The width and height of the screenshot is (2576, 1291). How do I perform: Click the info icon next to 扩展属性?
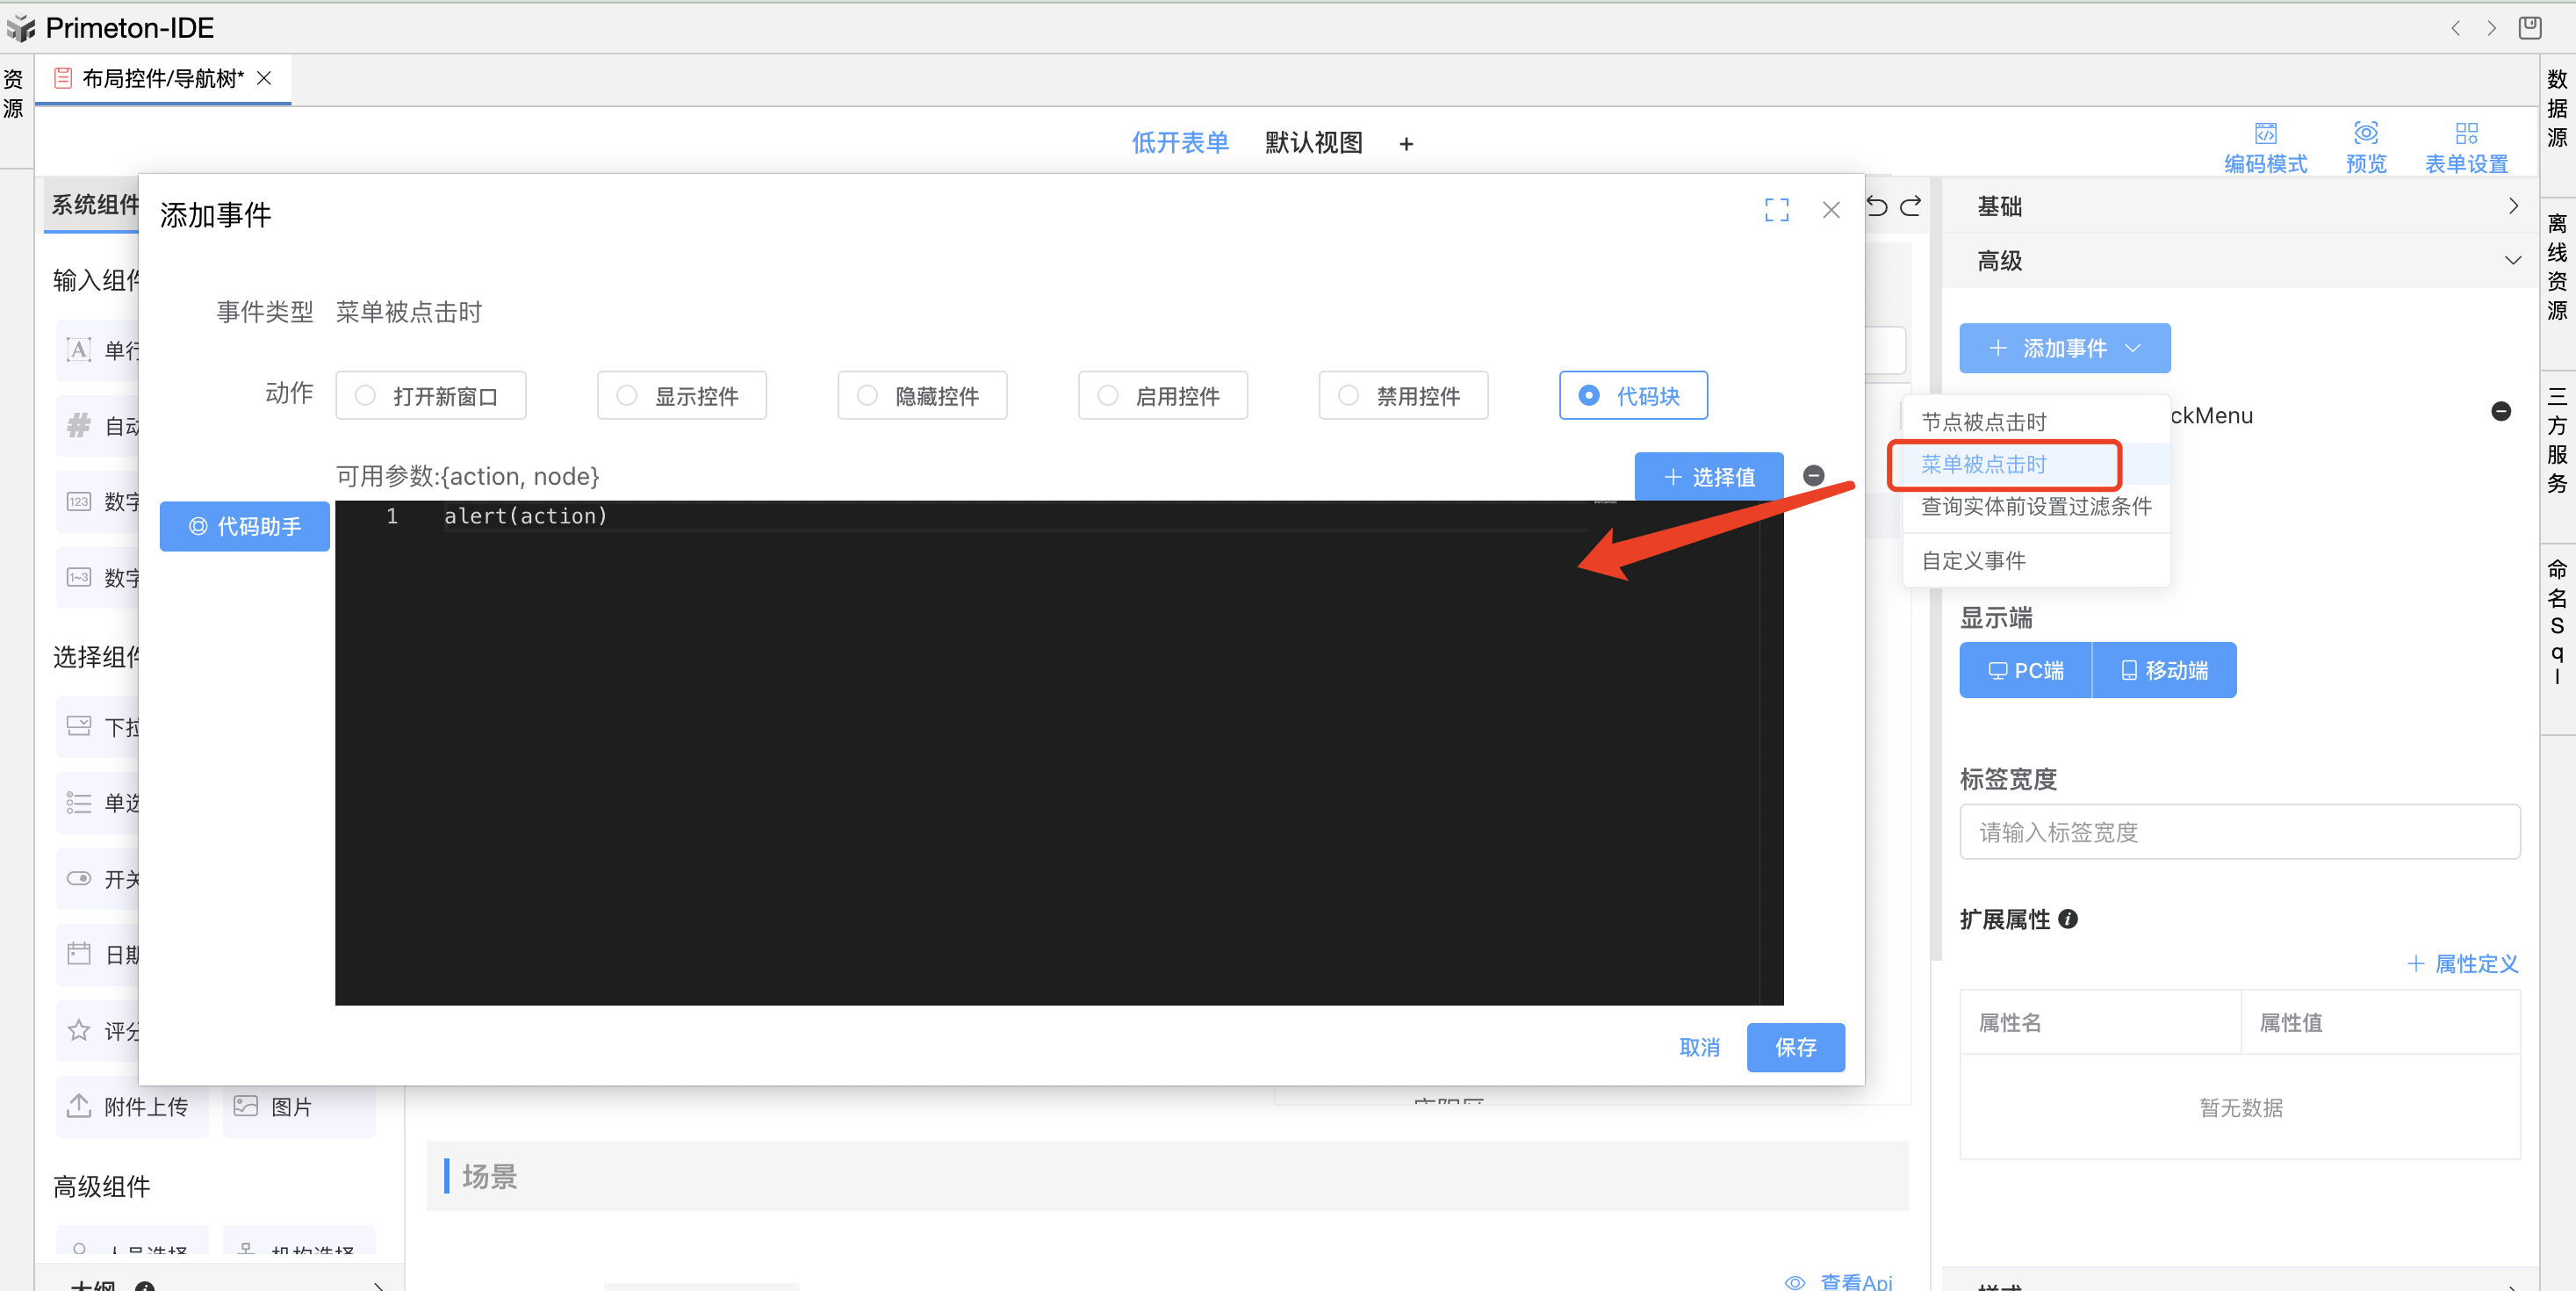[2068, 919]
